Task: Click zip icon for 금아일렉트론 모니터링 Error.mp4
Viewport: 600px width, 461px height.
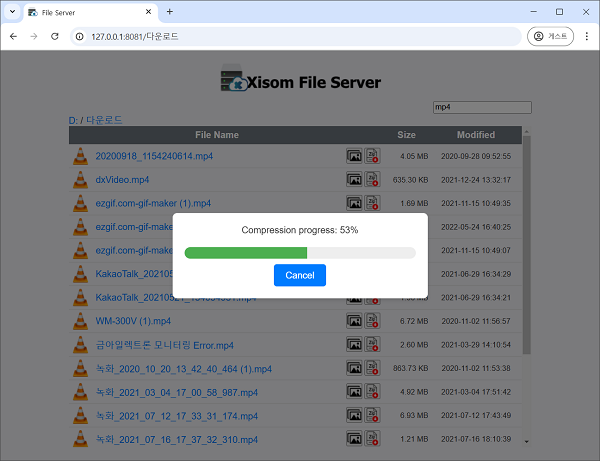Action: (x=372, y=345)
